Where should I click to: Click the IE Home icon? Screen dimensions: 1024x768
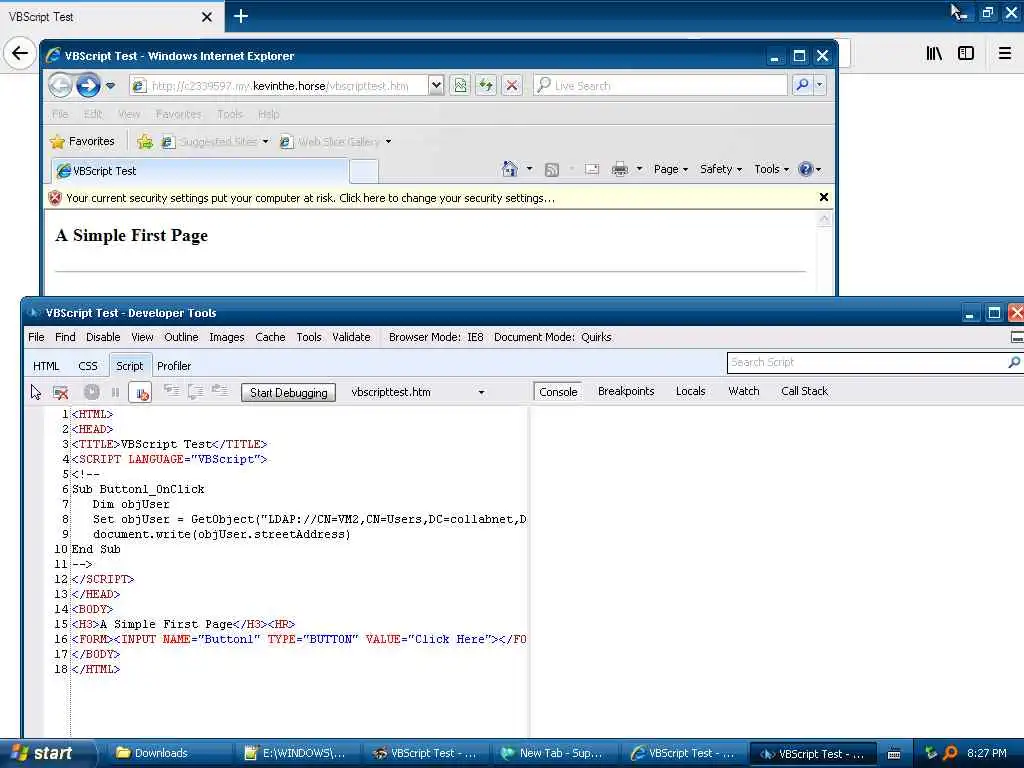pyautogui.click(x=509, y=169)
